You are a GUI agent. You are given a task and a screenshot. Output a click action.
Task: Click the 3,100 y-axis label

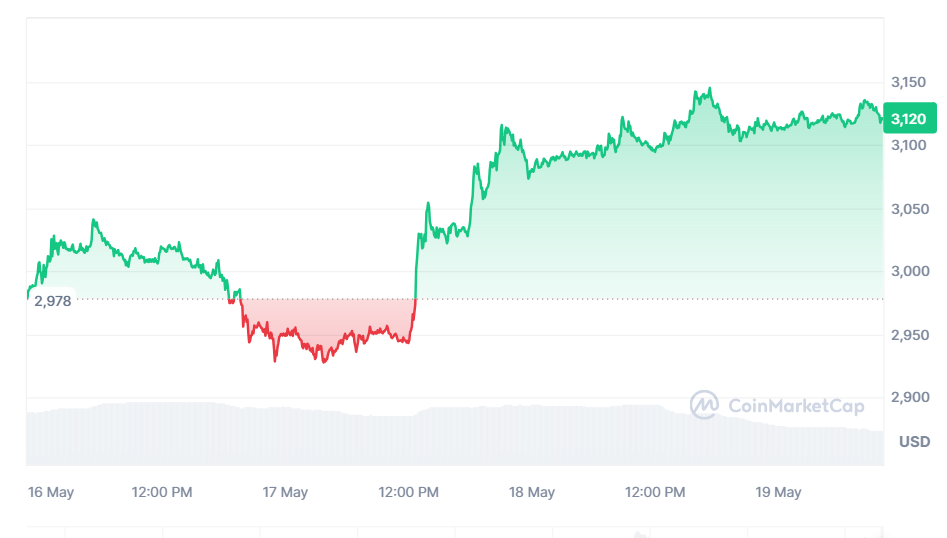(x=908, y=145)
